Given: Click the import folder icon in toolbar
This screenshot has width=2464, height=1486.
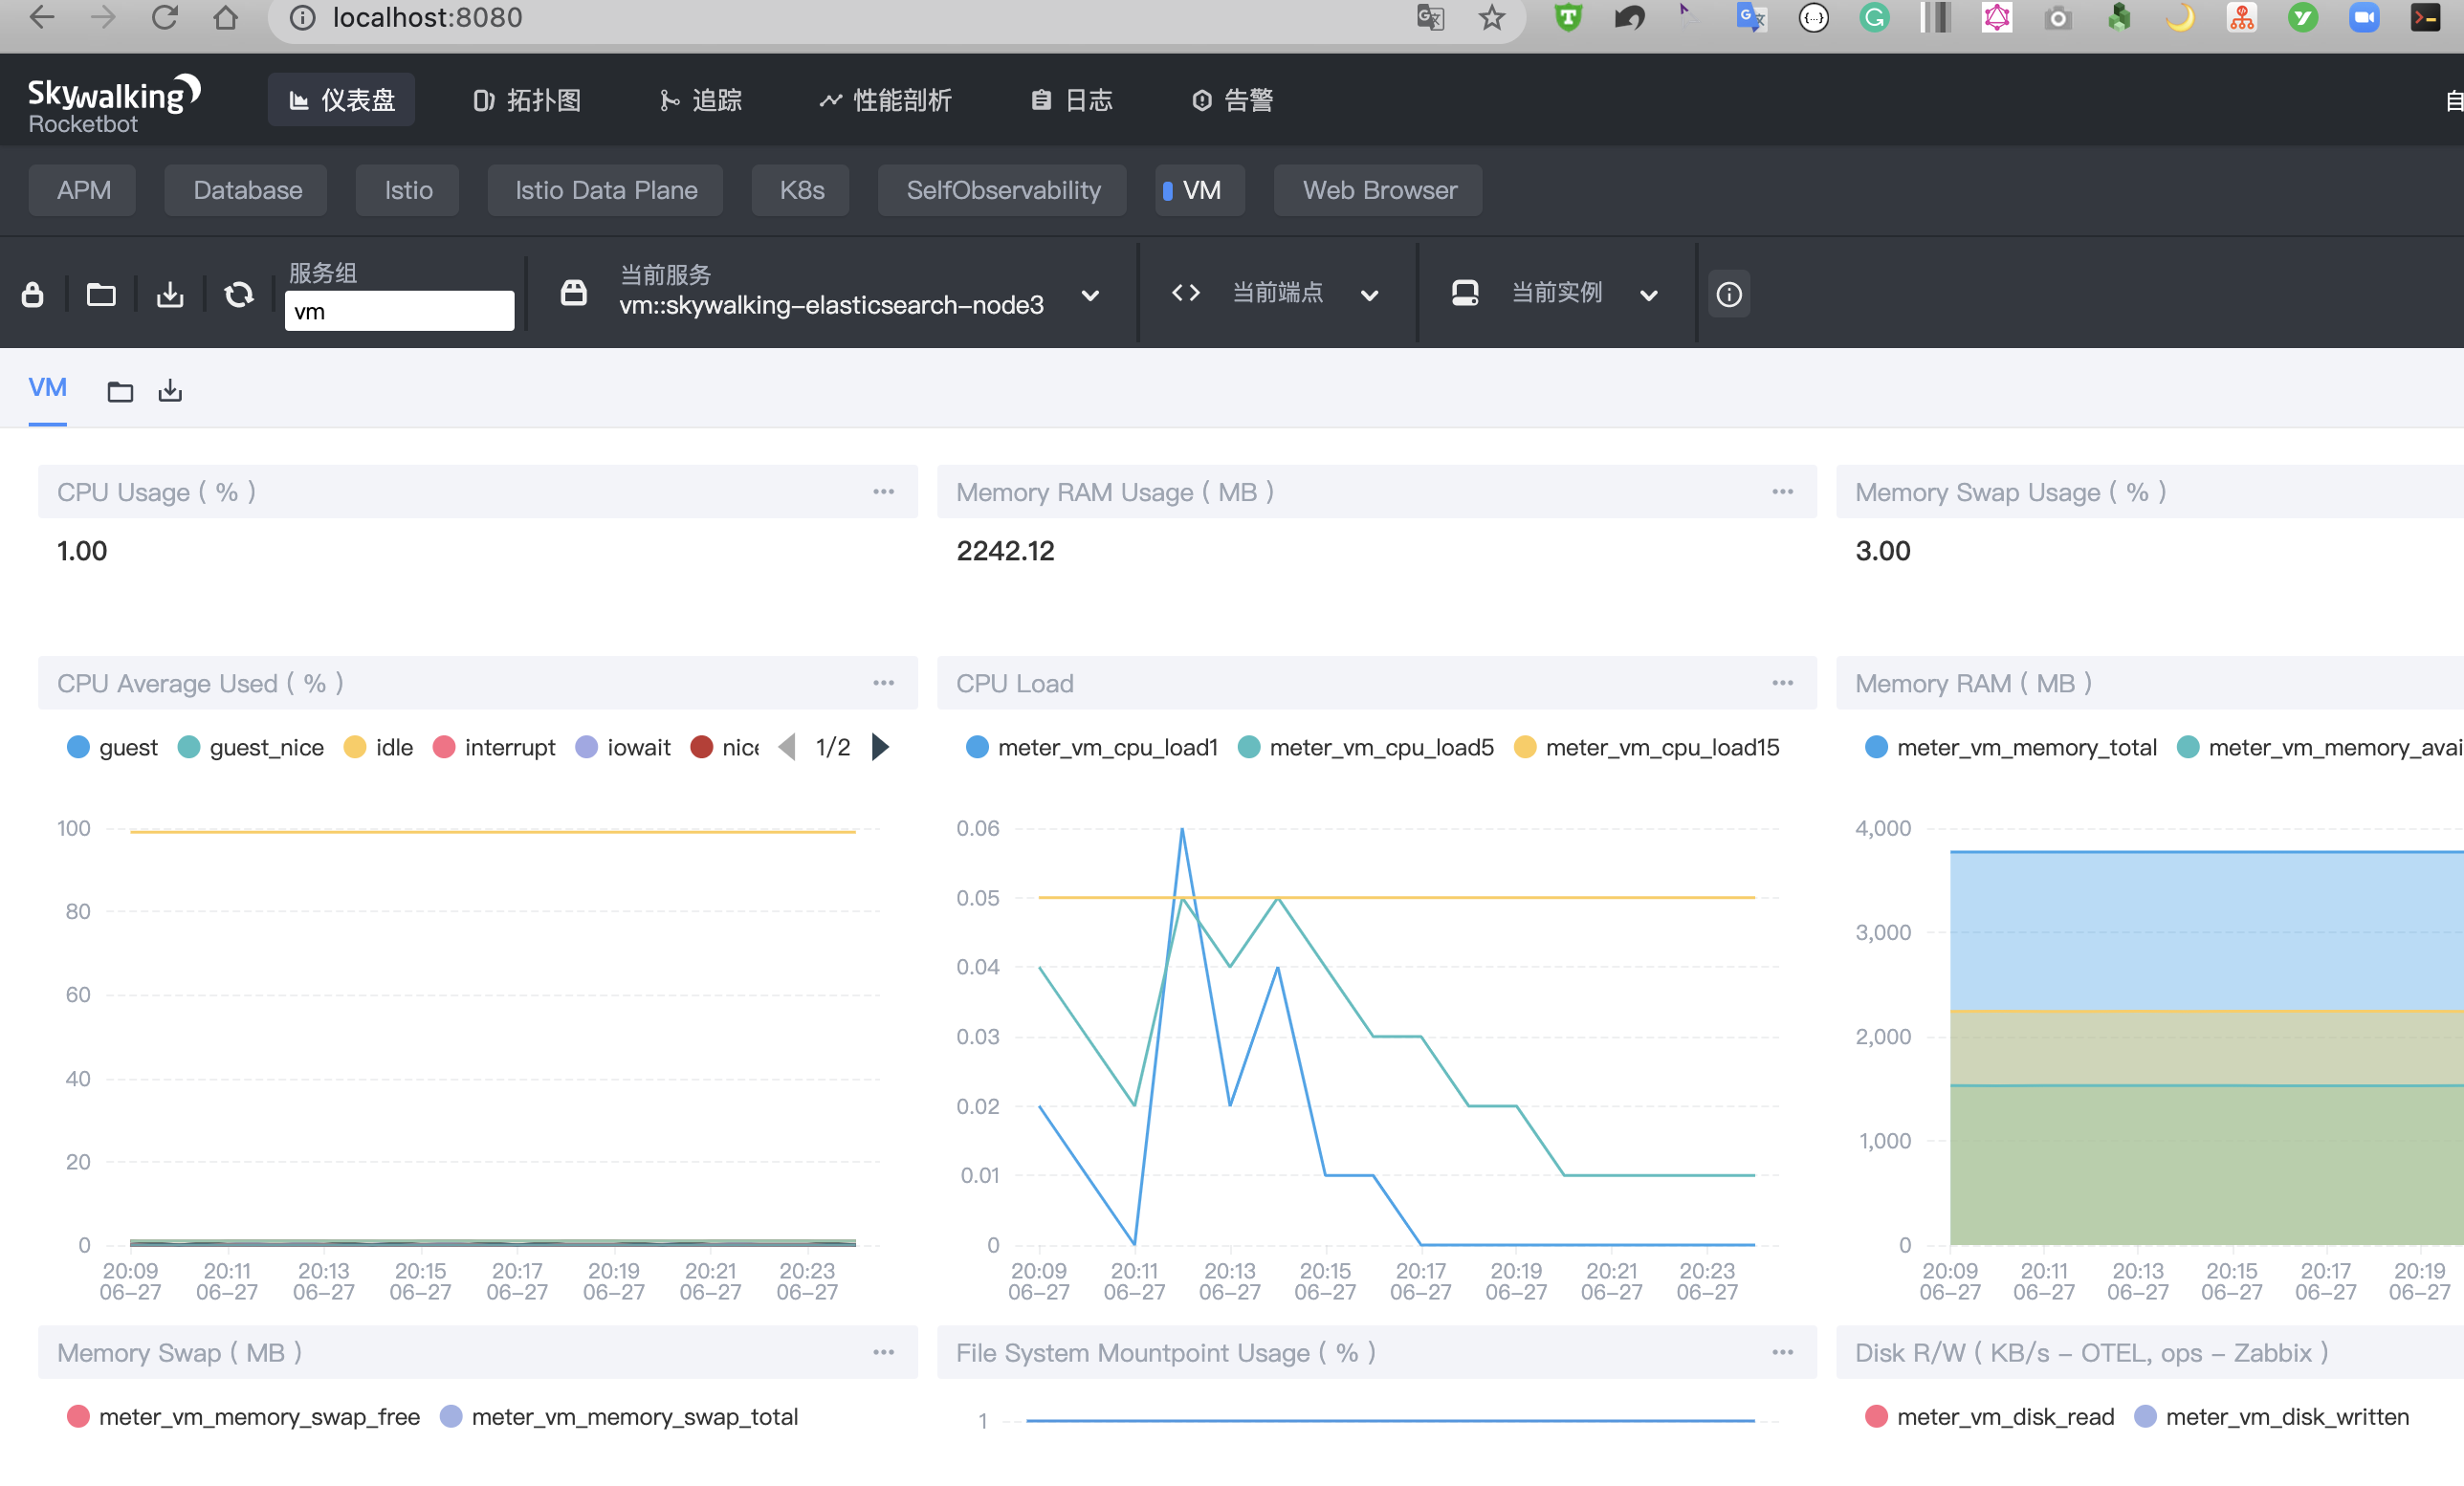Looking at the screenshot, I should click(101, 294).
